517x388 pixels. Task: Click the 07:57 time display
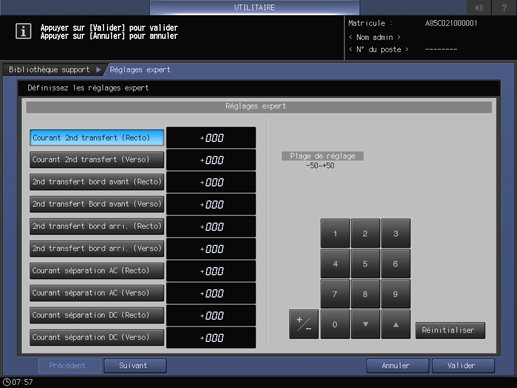(22, 382)
